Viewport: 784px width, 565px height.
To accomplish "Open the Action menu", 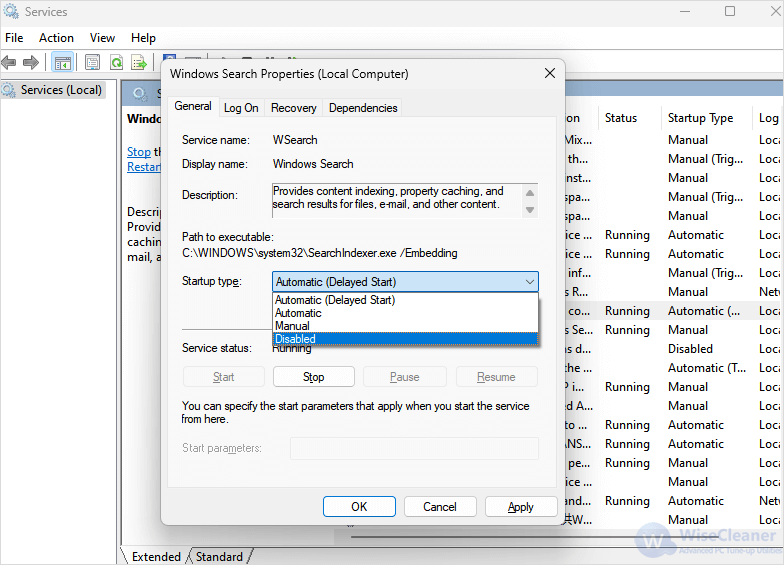I will coord(56,38).
